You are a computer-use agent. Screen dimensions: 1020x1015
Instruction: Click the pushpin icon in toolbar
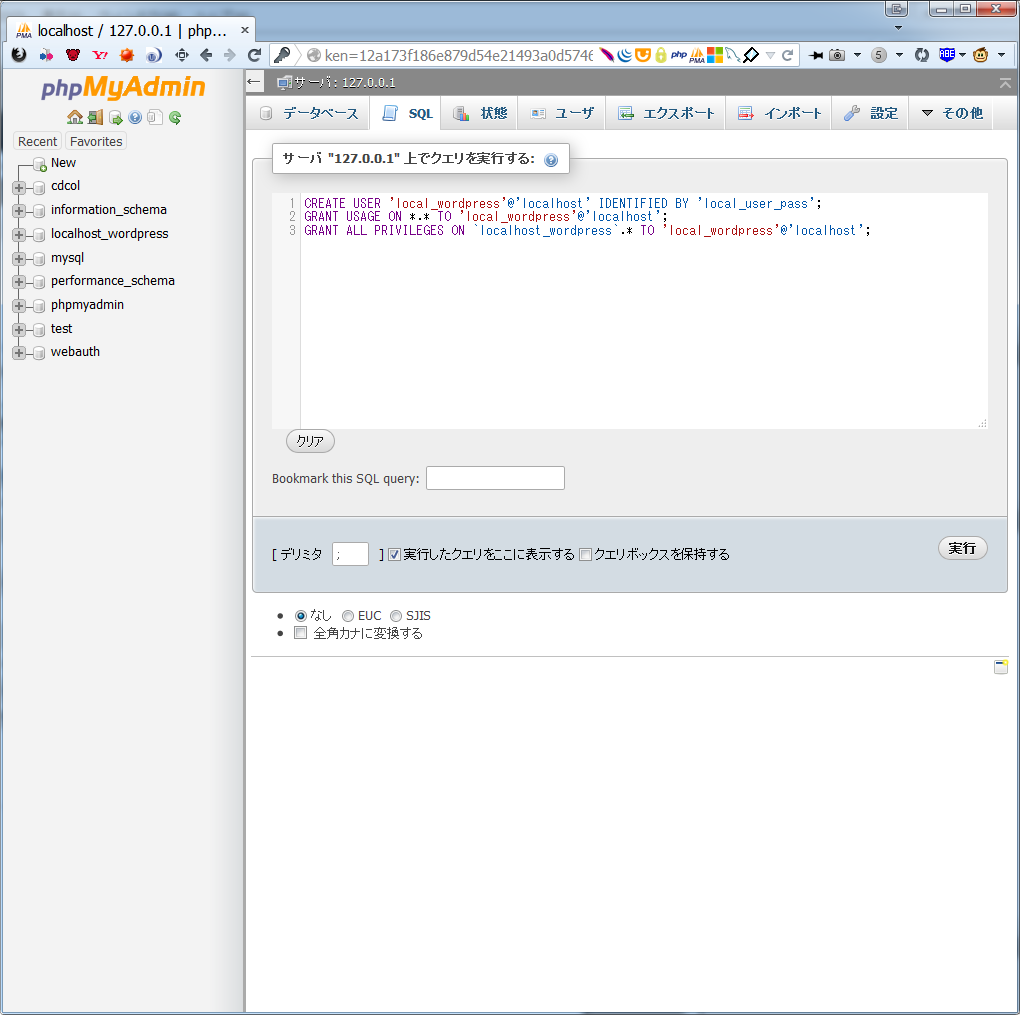[x=815, y=55]
